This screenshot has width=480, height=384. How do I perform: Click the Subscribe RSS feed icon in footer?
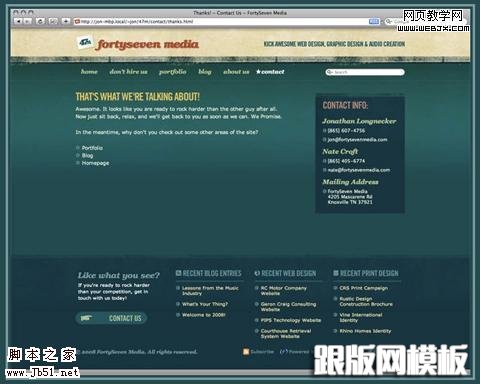click(246, 352)
